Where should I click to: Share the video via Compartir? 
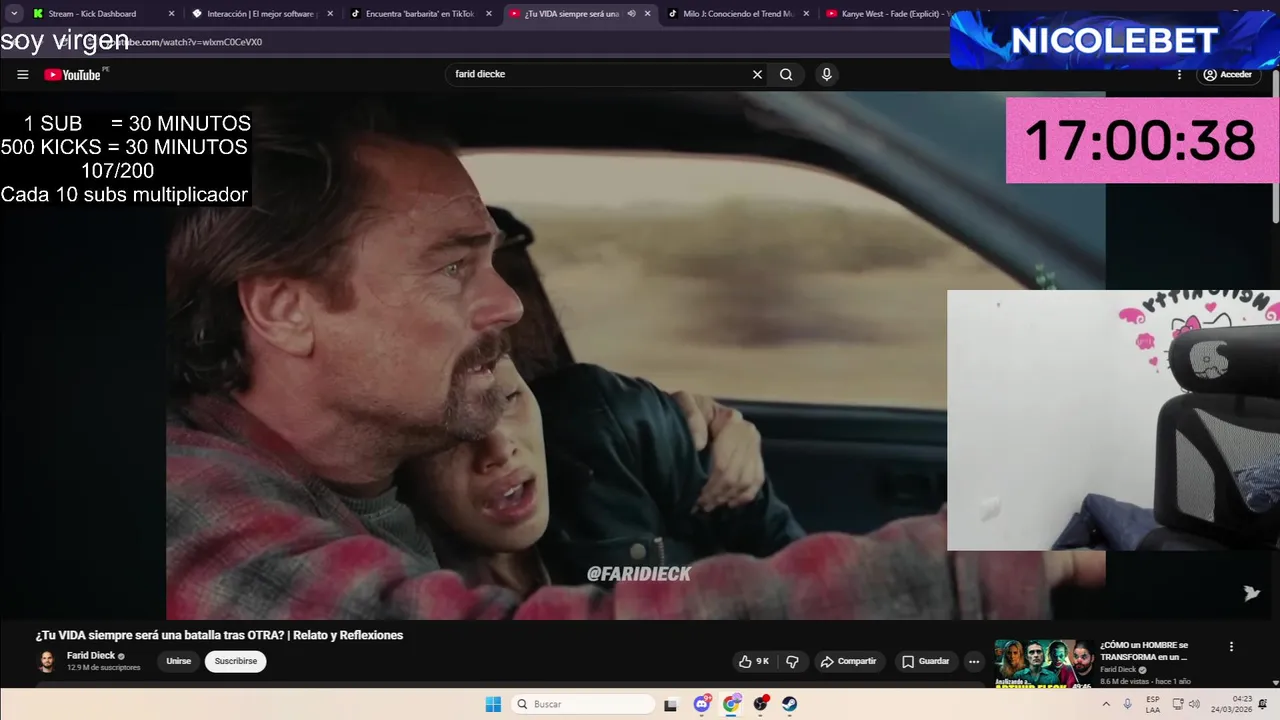point(848,661)
